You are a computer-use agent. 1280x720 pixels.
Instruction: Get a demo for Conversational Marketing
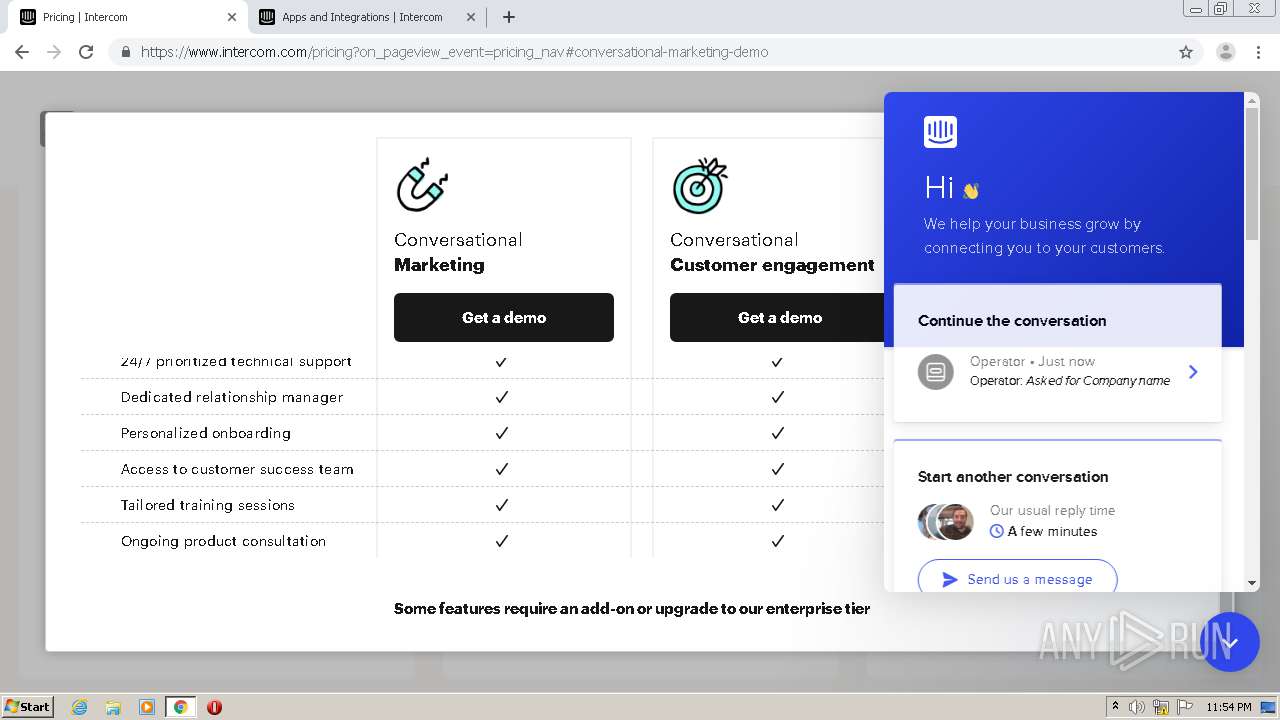504,317
